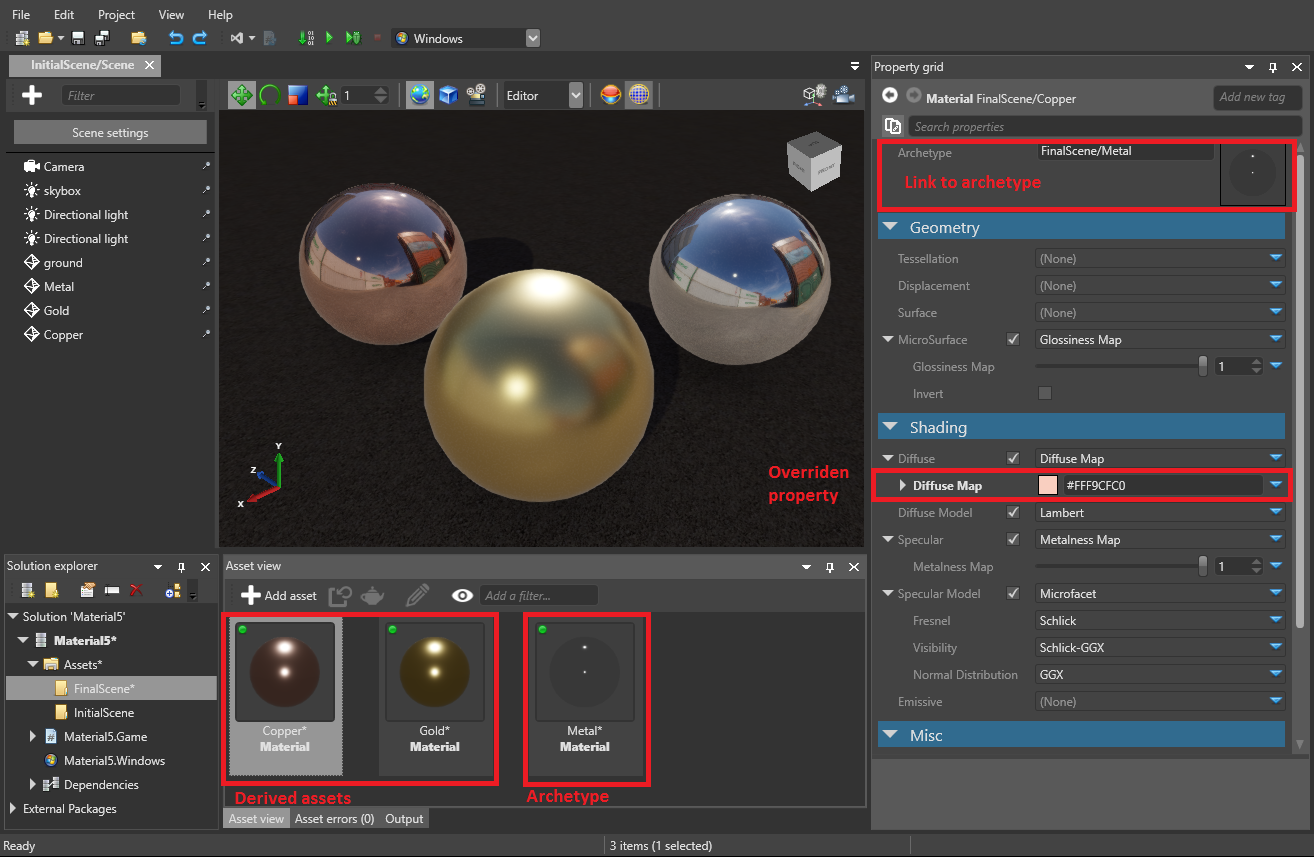Screen dimensions: 1314x857
Task: Click the edit pencil icon in Asset view
Action: (x=417, y=595)
